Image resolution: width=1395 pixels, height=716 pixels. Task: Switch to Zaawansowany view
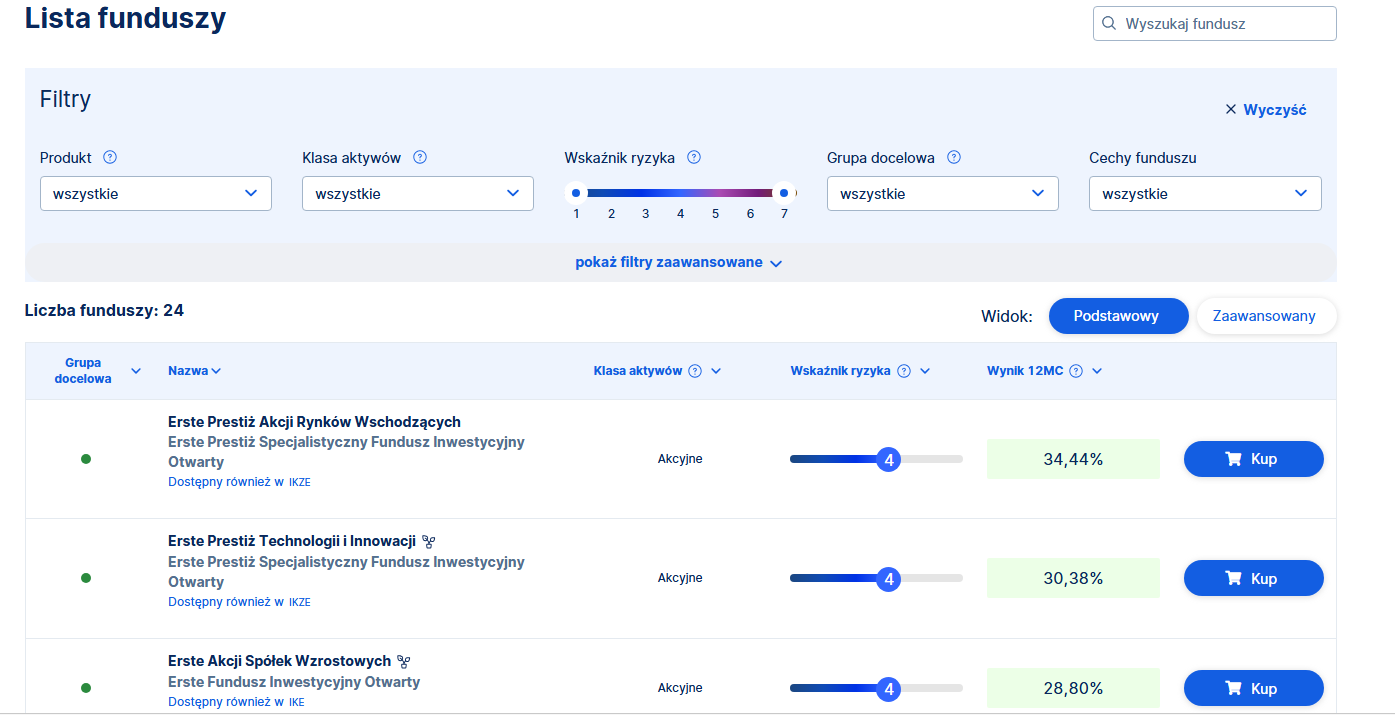pos(1266,316)
